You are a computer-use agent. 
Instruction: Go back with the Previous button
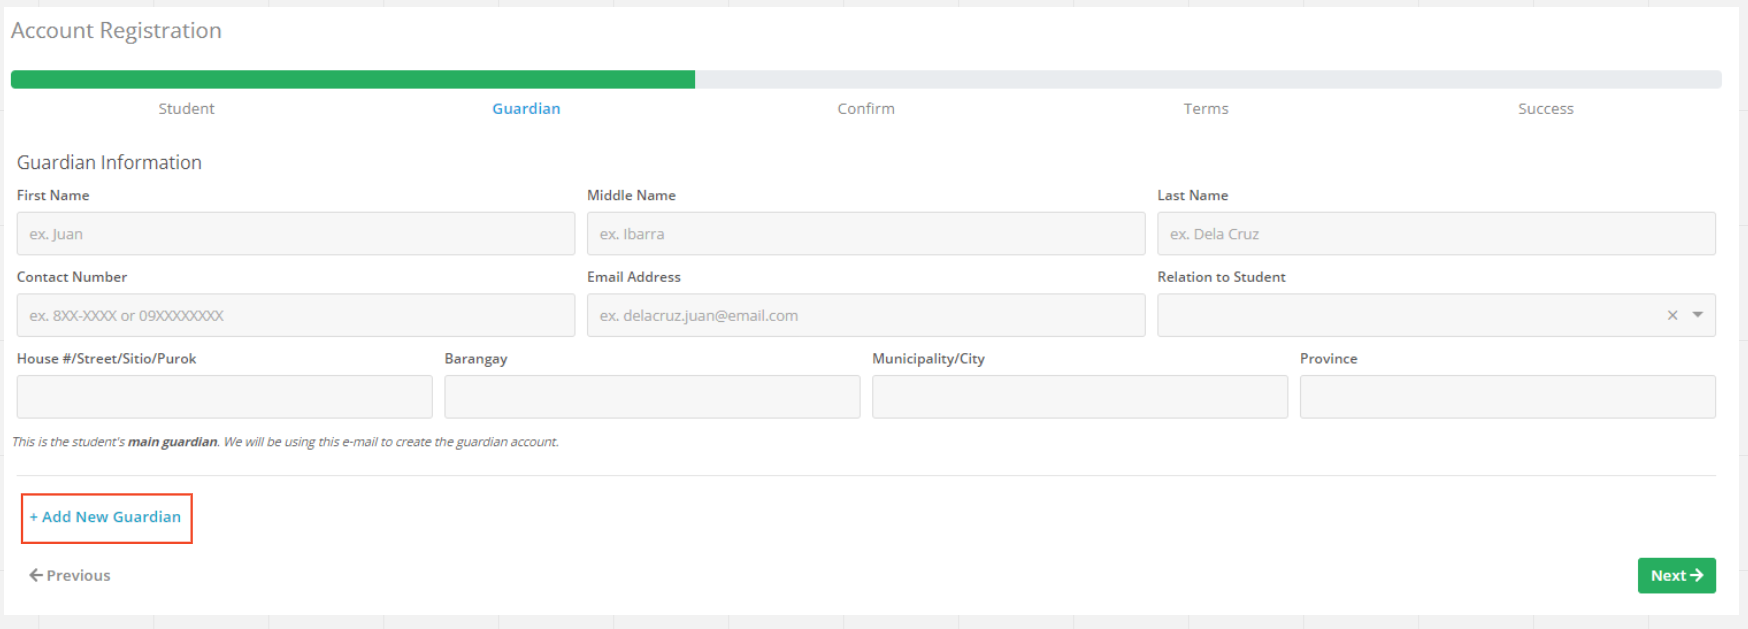pos(70,576)
